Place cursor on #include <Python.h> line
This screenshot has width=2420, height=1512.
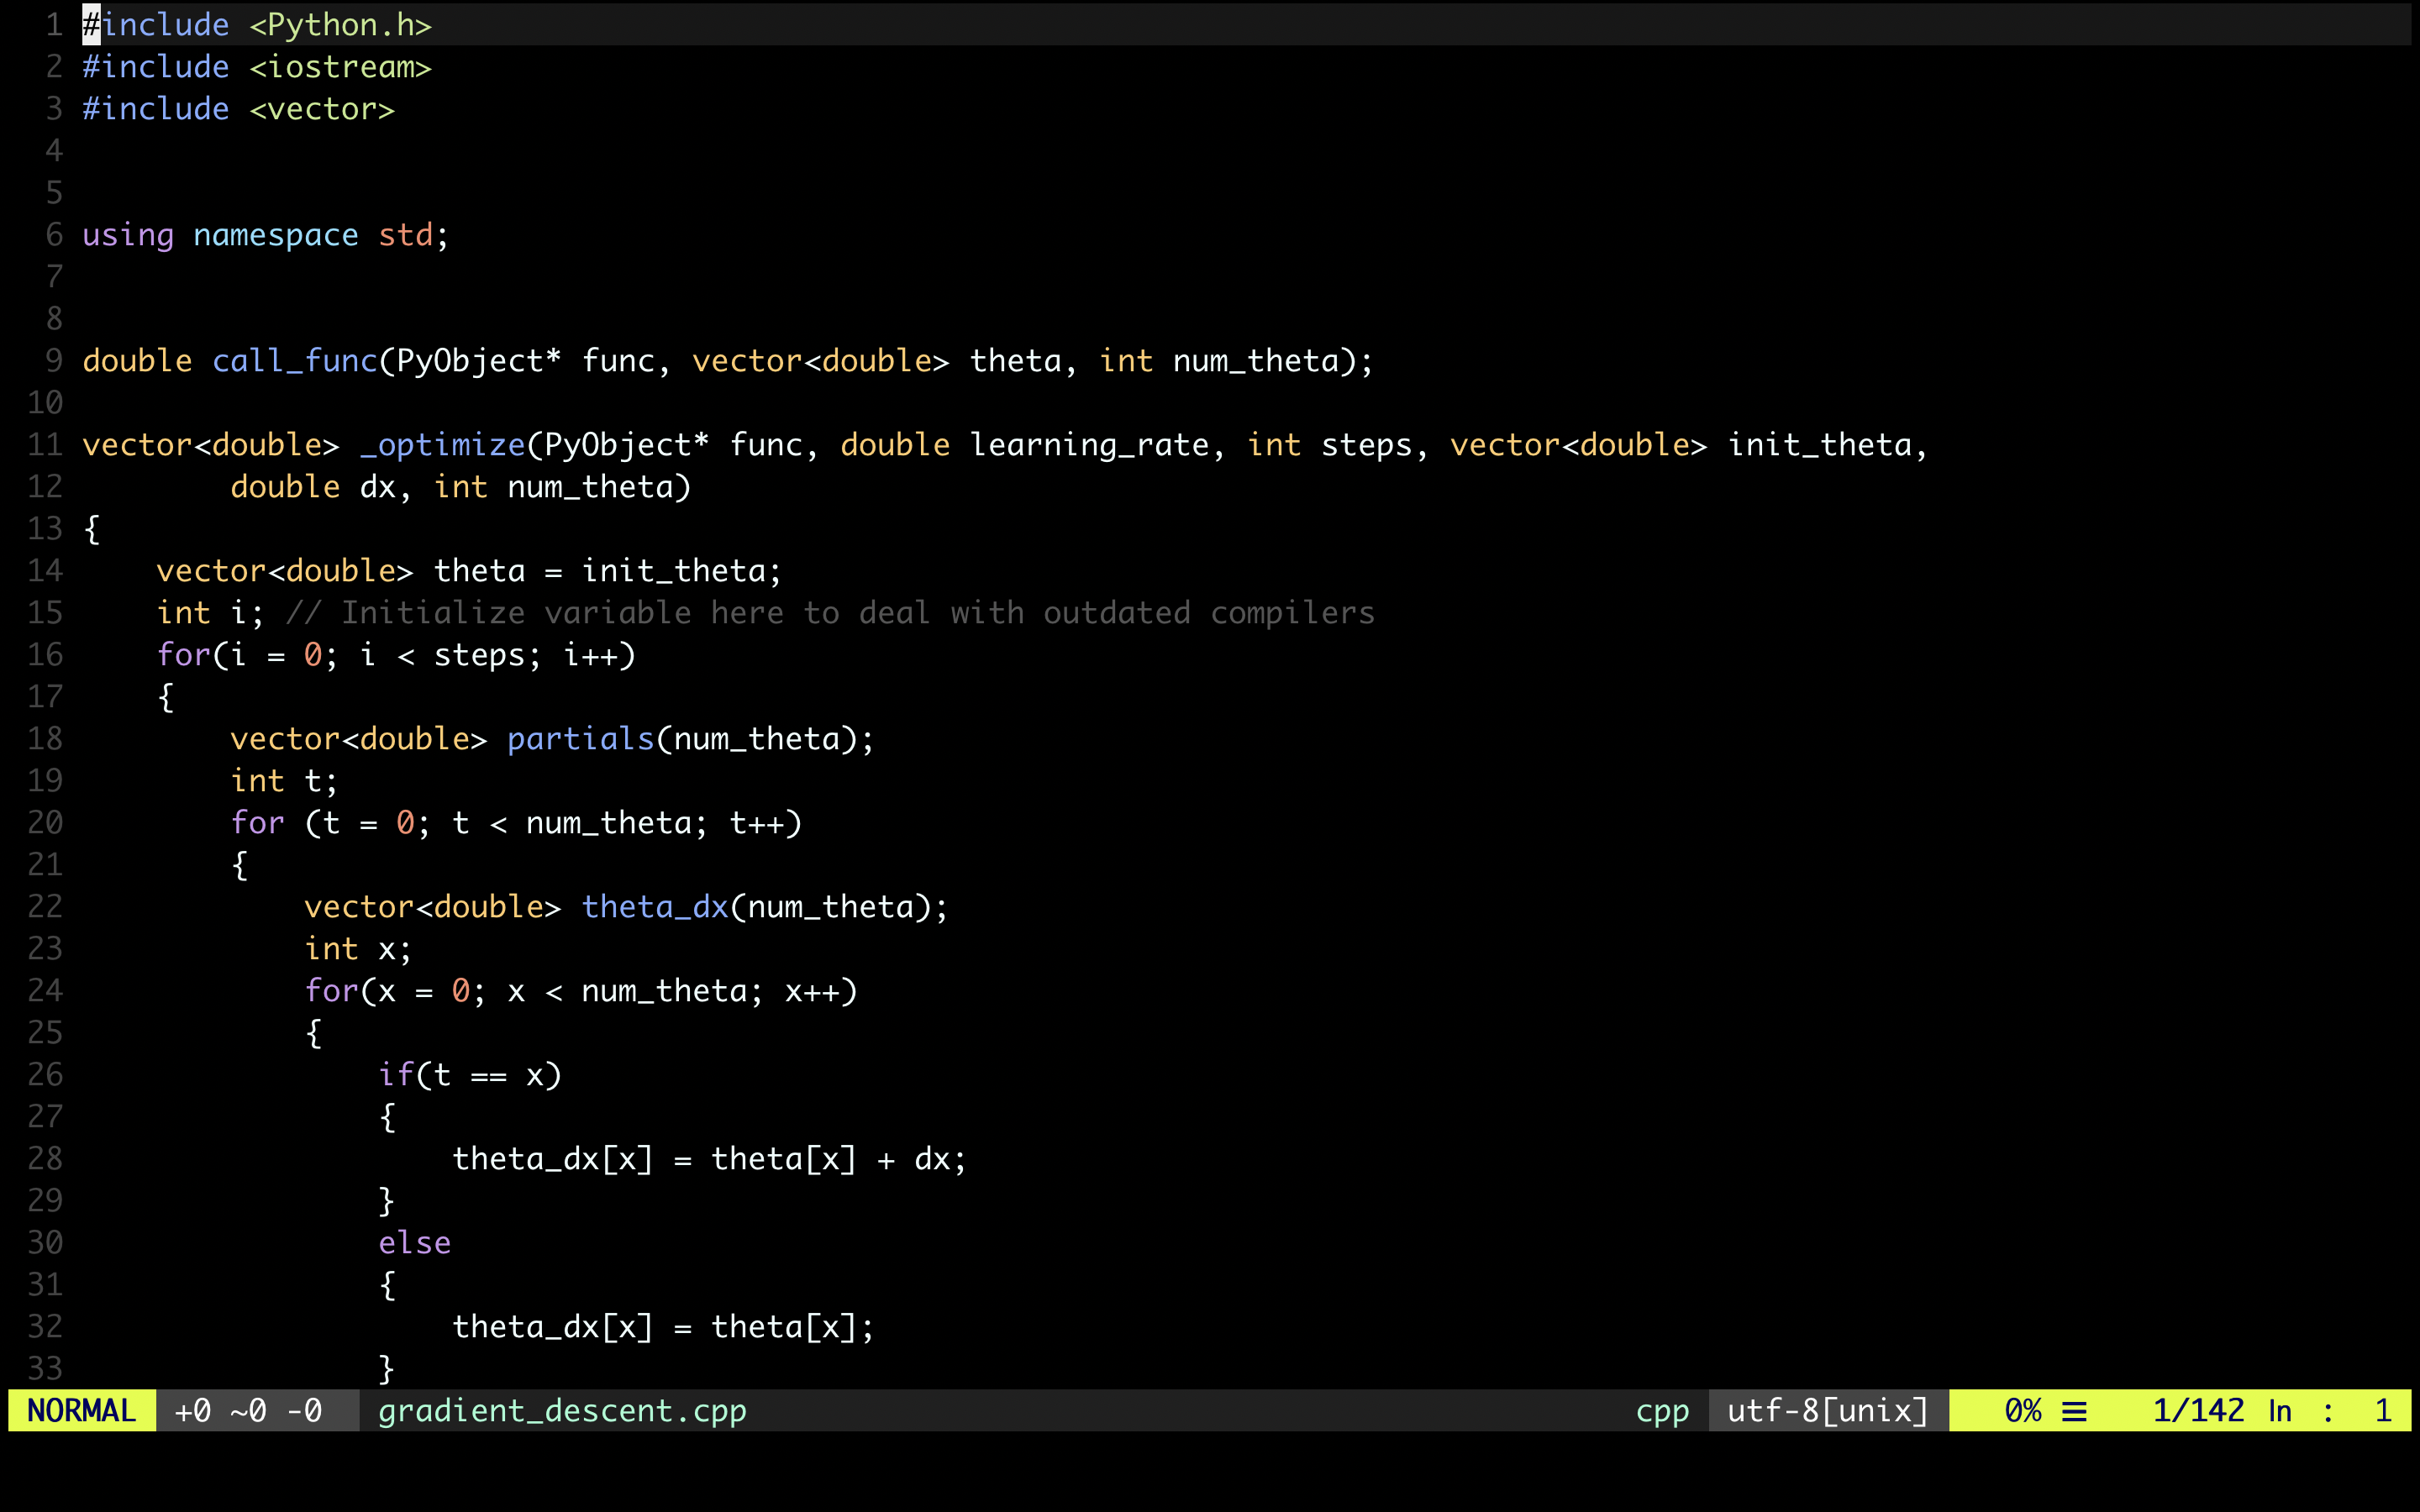pos(256,25)
